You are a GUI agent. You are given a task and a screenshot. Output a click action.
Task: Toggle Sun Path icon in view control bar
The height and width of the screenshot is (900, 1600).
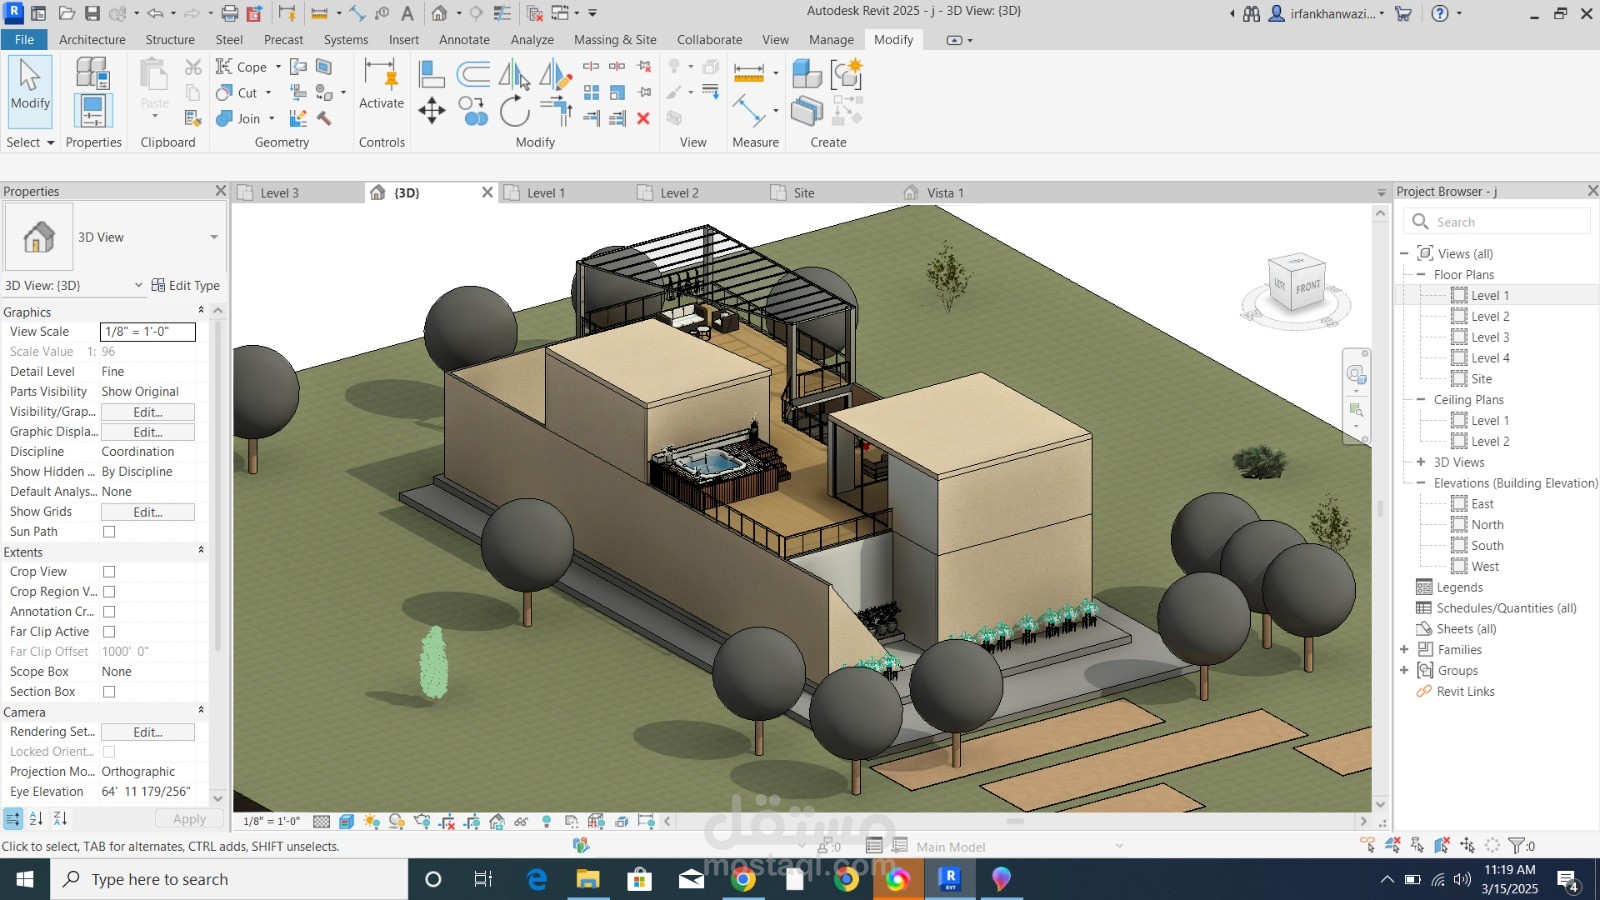(371, 821)
